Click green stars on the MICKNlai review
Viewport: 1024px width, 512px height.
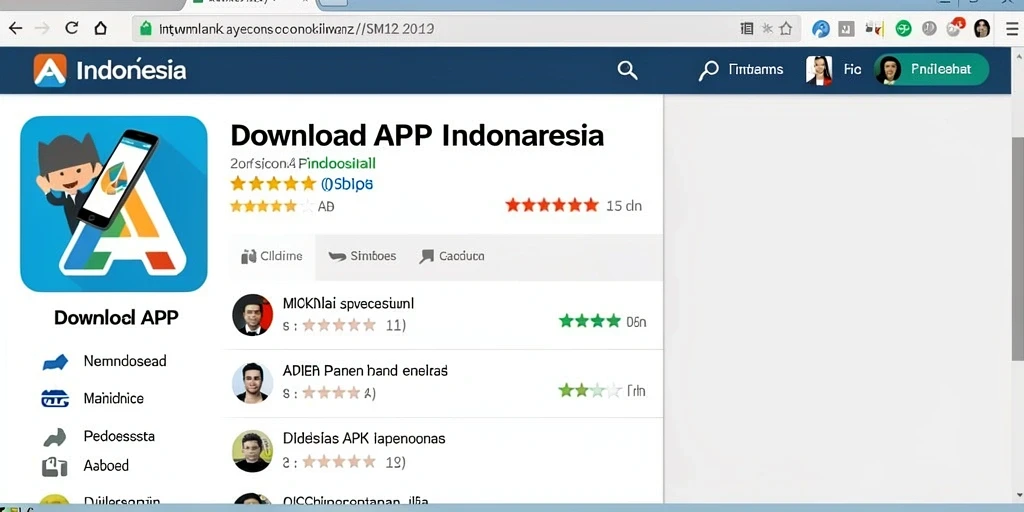(590, 321)
